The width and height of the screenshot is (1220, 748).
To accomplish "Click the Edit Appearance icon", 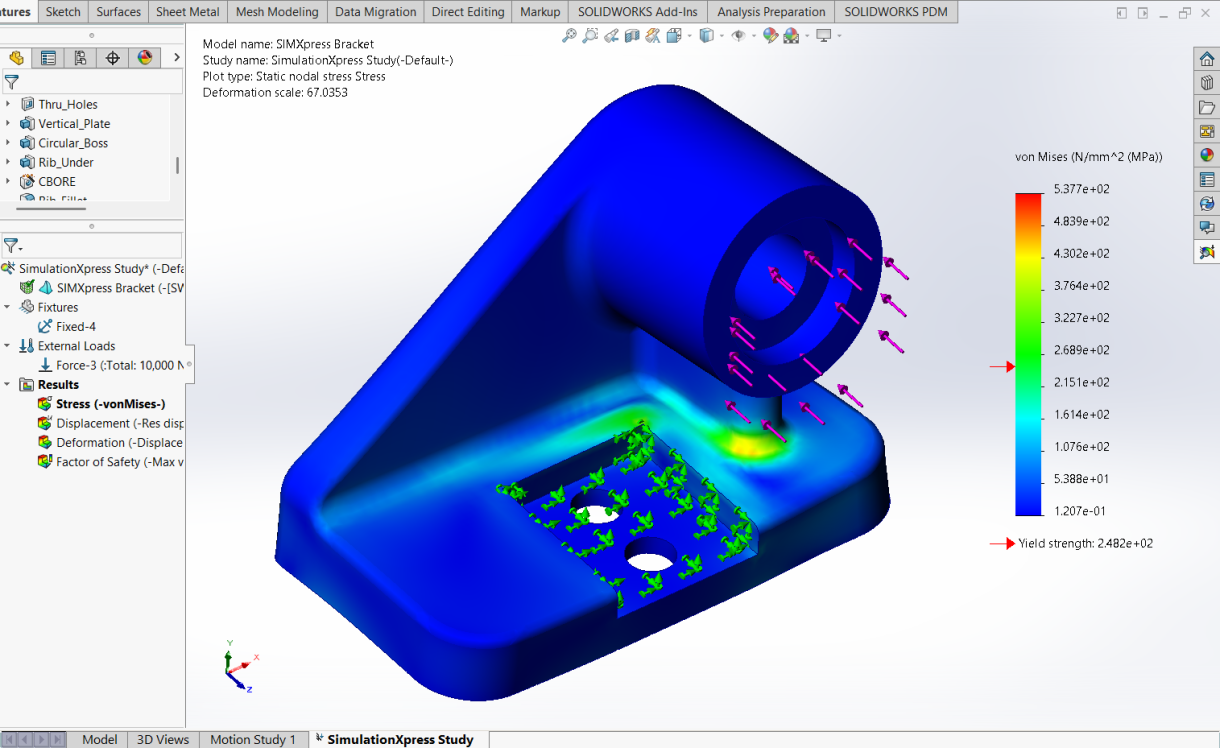I will tap(770, 36).
